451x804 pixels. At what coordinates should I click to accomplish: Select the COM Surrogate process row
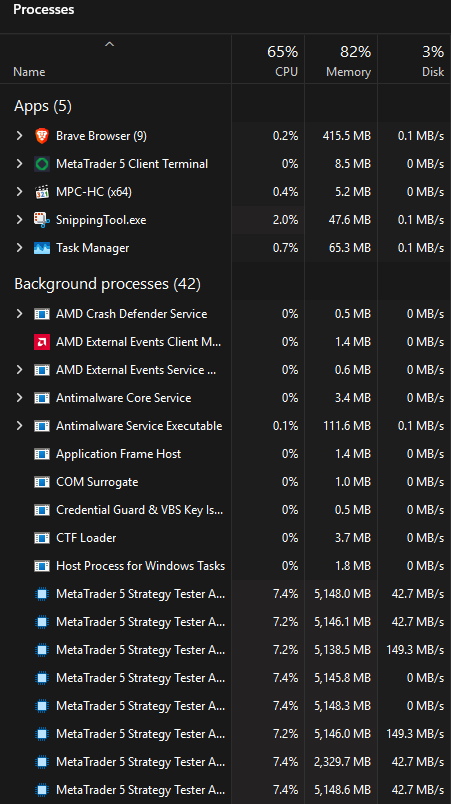tap(226, 482)
